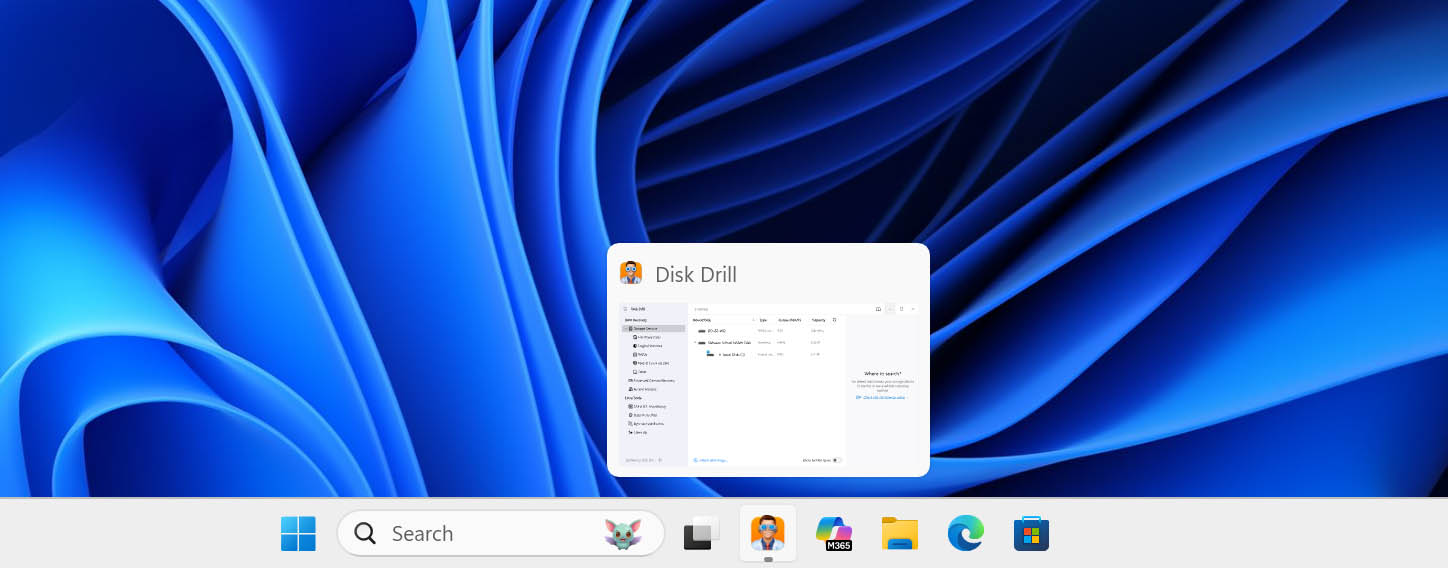
Task: Launch the Microsoft 365 Copilot app
Action: click(x=834, y=533)
